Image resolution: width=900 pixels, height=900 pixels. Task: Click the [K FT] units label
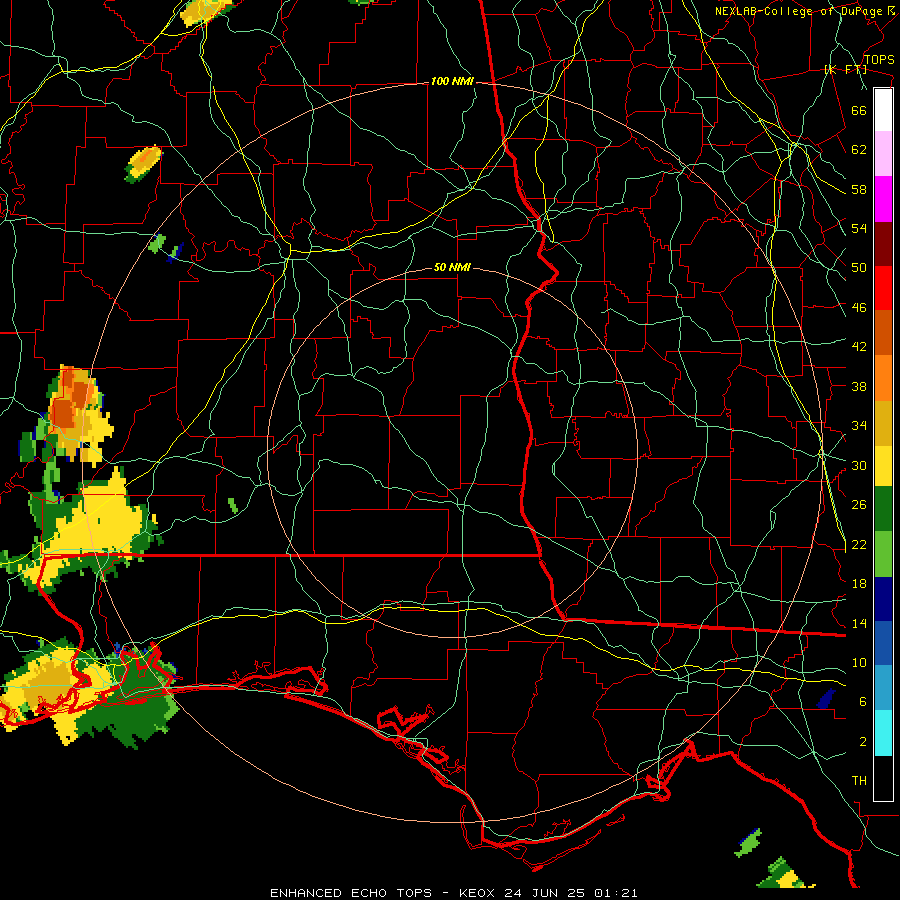coord(845,69)
